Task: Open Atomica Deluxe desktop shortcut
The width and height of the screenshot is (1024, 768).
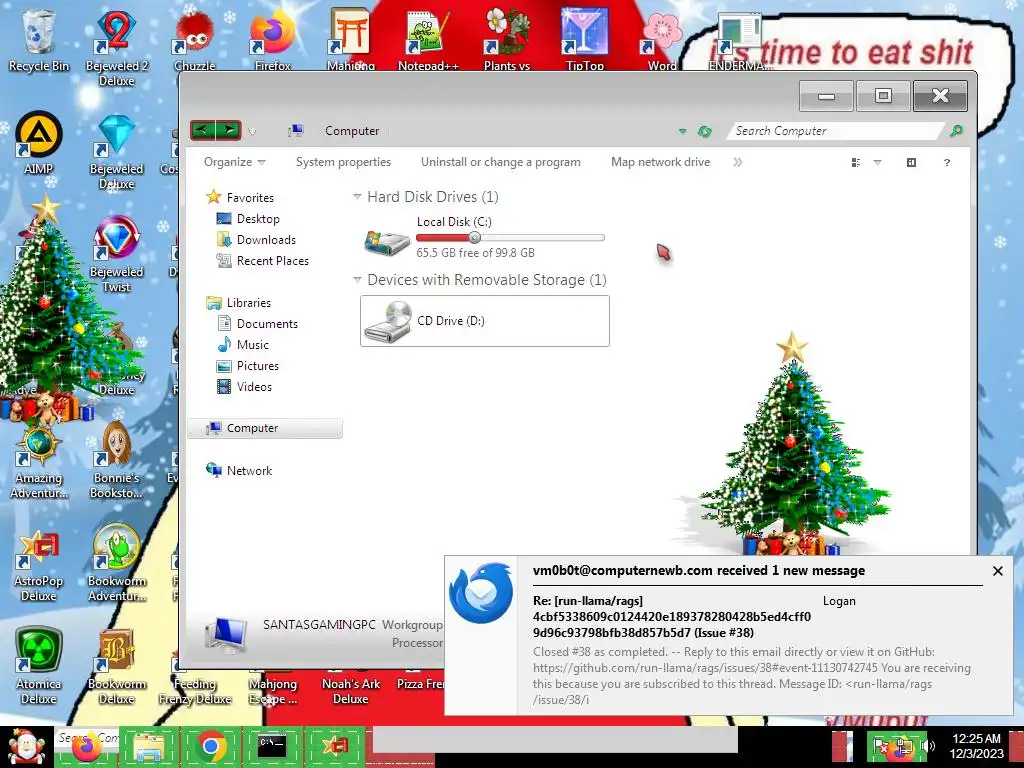Action: click(x=39, y=666)
